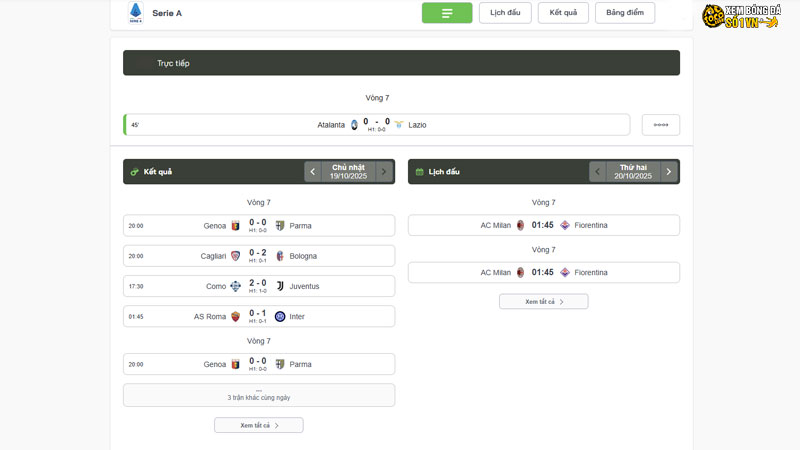Click the Juventus crest in results
This screenshot has height=450, width=800.
pos(280,286)
